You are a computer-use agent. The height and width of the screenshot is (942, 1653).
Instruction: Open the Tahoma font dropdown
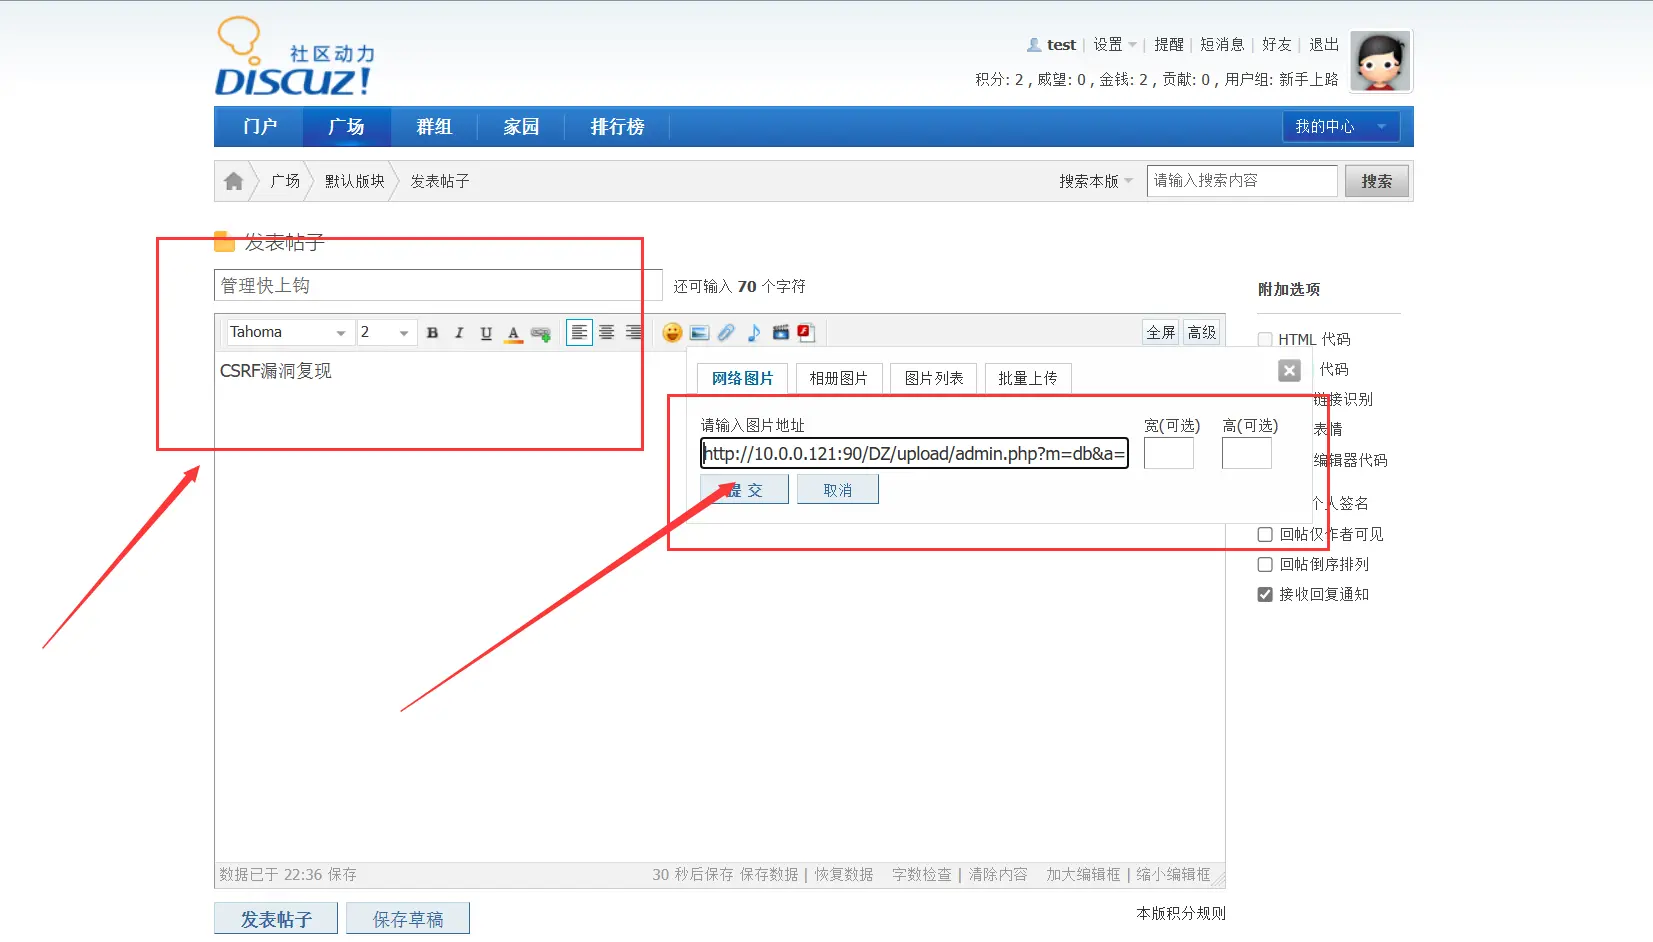click(x=288, y=332)
